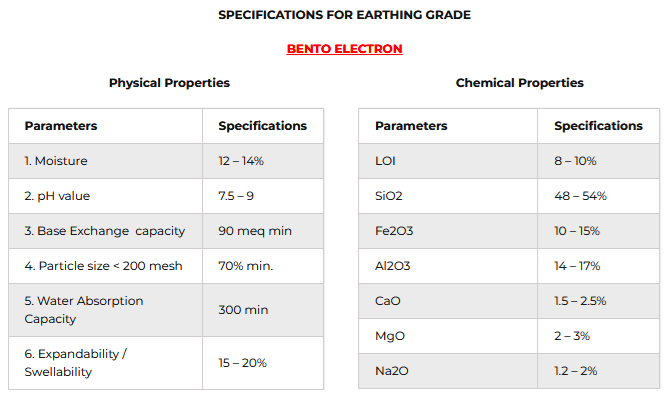Select Particle size < 200 mesh cell
Screen dimensions: 670x401
pyautogui.click(x=106, y=266)
